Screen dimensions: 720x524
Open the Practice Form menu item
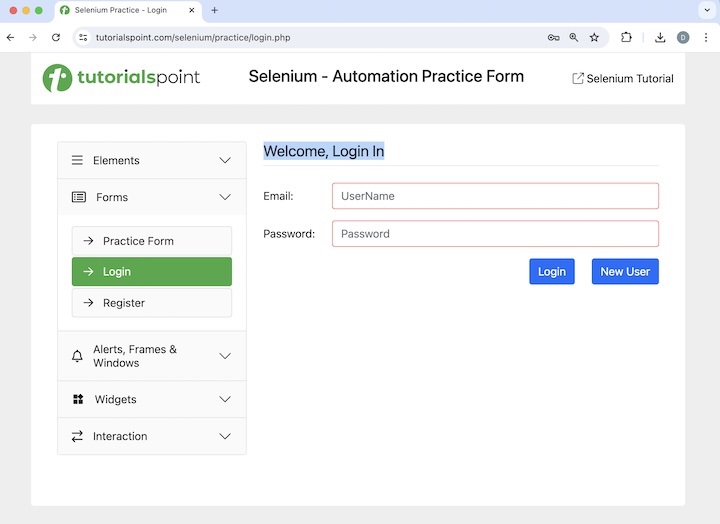pyautogui.click(x=152, y=241)
